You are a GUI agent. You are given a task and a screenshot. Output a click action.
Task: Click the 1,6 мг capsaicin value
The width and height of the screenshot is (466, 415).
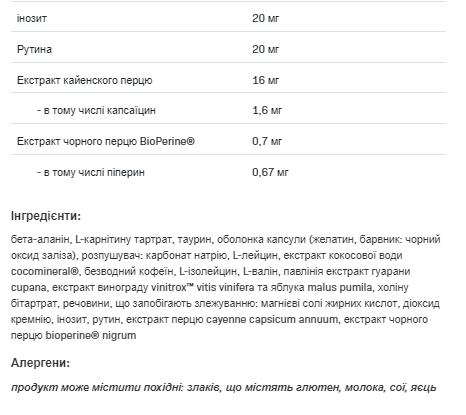(x=267, y=110)
